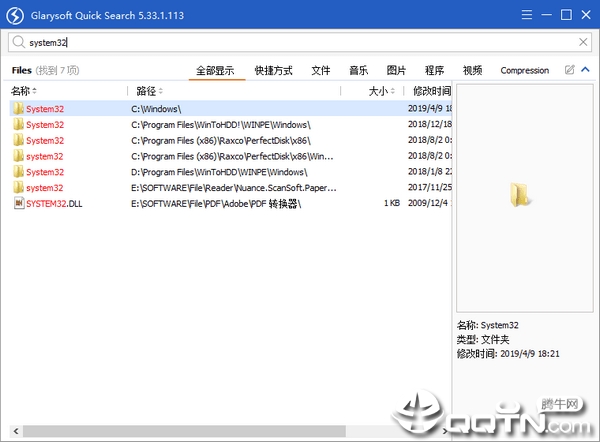Viewport: 600px width, 442px height.
Task: Switch to the 文件 tab
Action: pyautogui.click(x=321, y=70)
